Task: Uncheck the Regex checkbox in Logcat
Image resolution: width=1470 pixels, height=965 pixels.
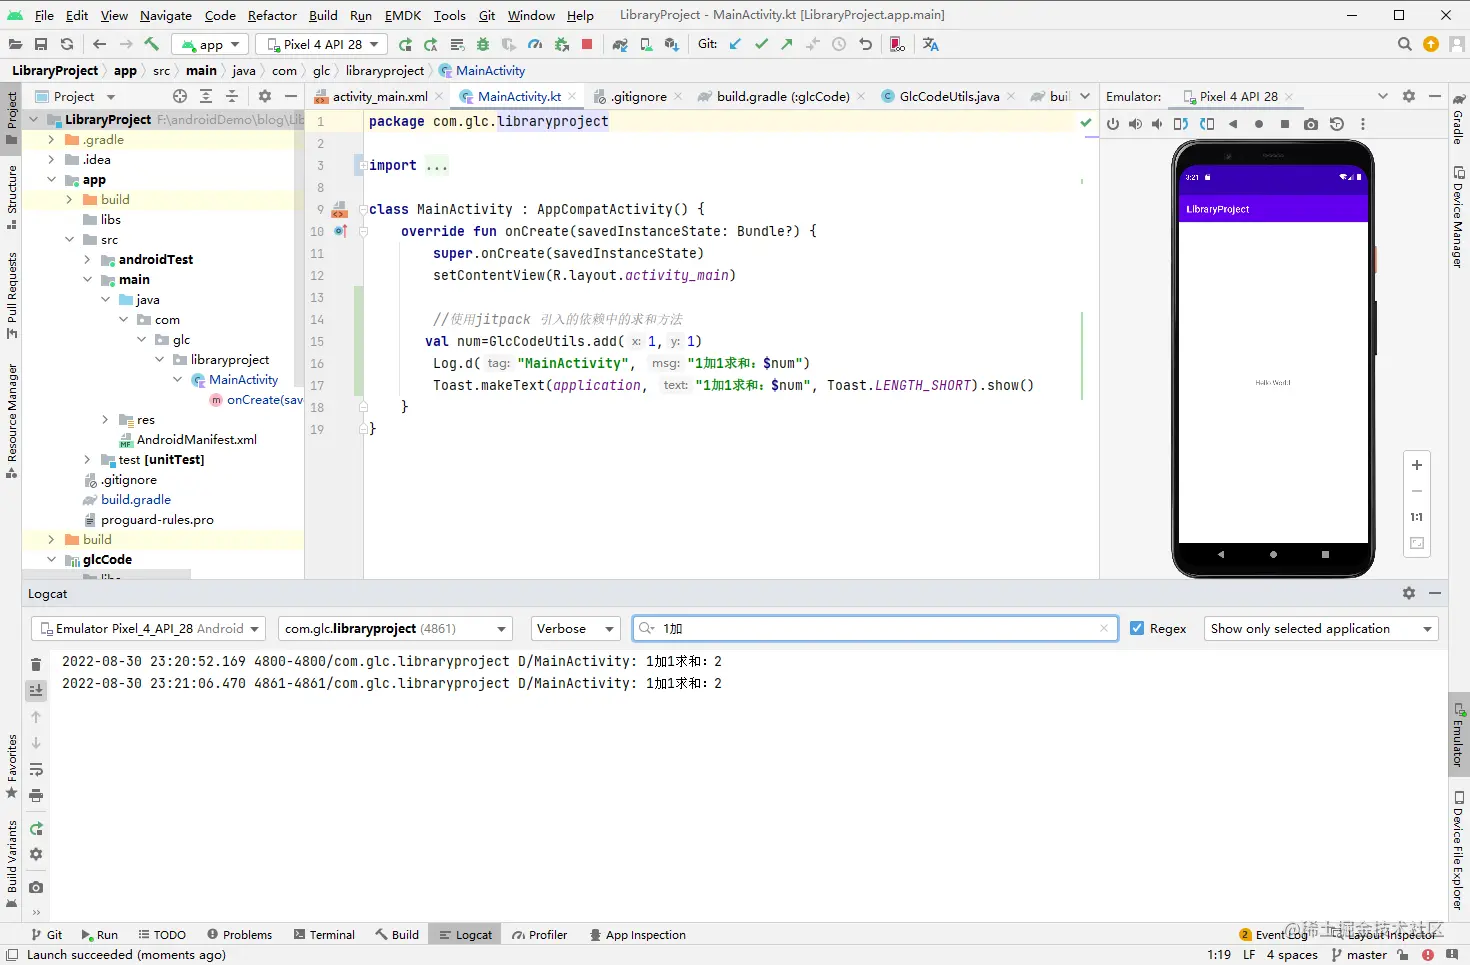Action: pyautogui.click(x=1137, y=629)
